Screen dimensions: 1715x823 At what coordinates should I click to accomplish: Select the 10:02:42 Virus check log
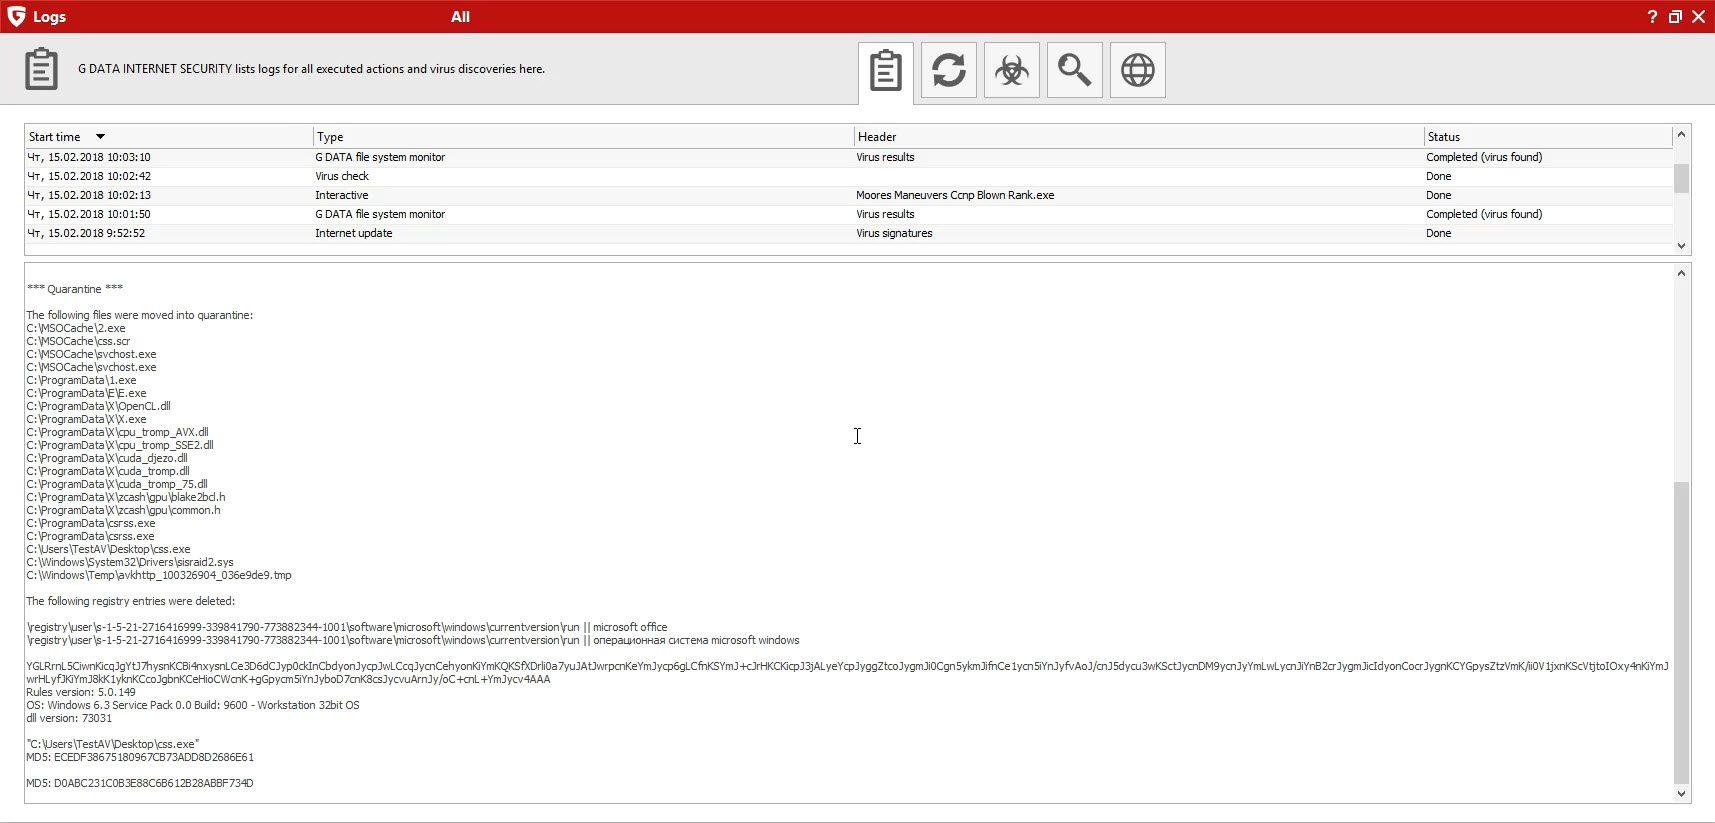pos(849,176)
